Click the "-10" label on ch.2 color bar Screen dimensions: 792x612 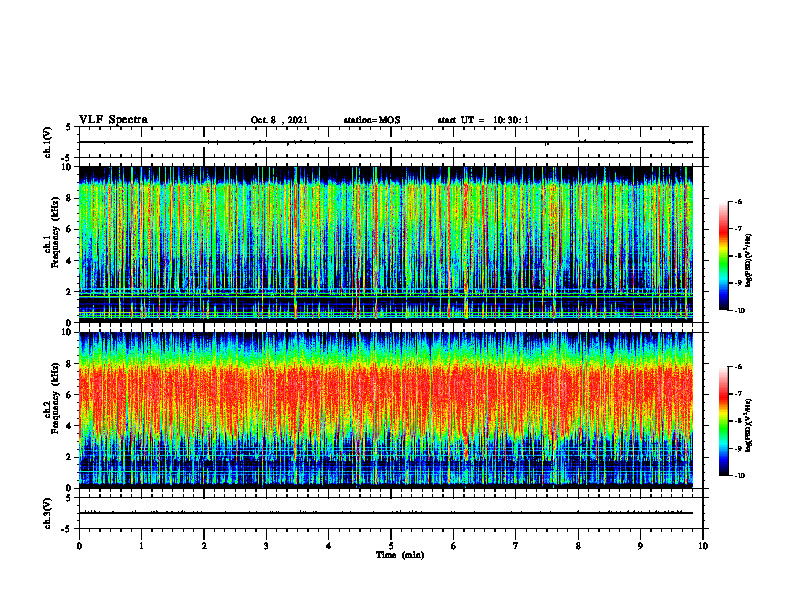[740, 476]
